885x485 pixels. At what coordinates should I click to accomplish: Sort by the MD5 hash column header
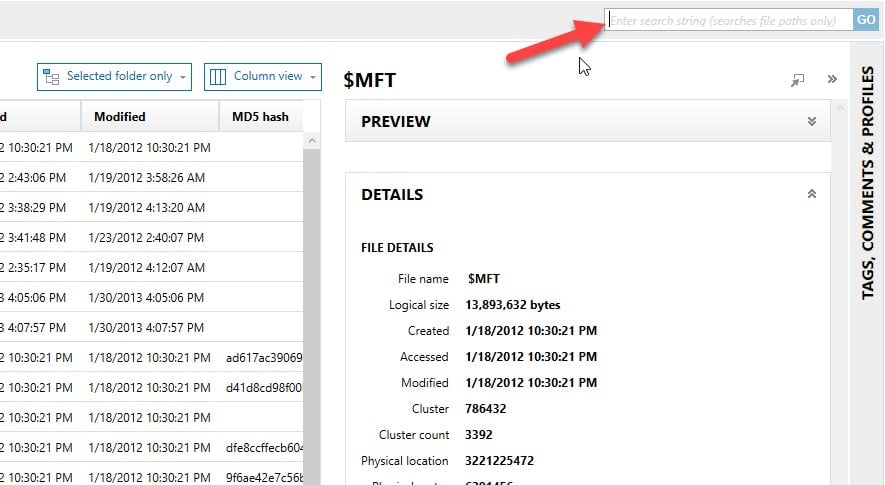261,117
